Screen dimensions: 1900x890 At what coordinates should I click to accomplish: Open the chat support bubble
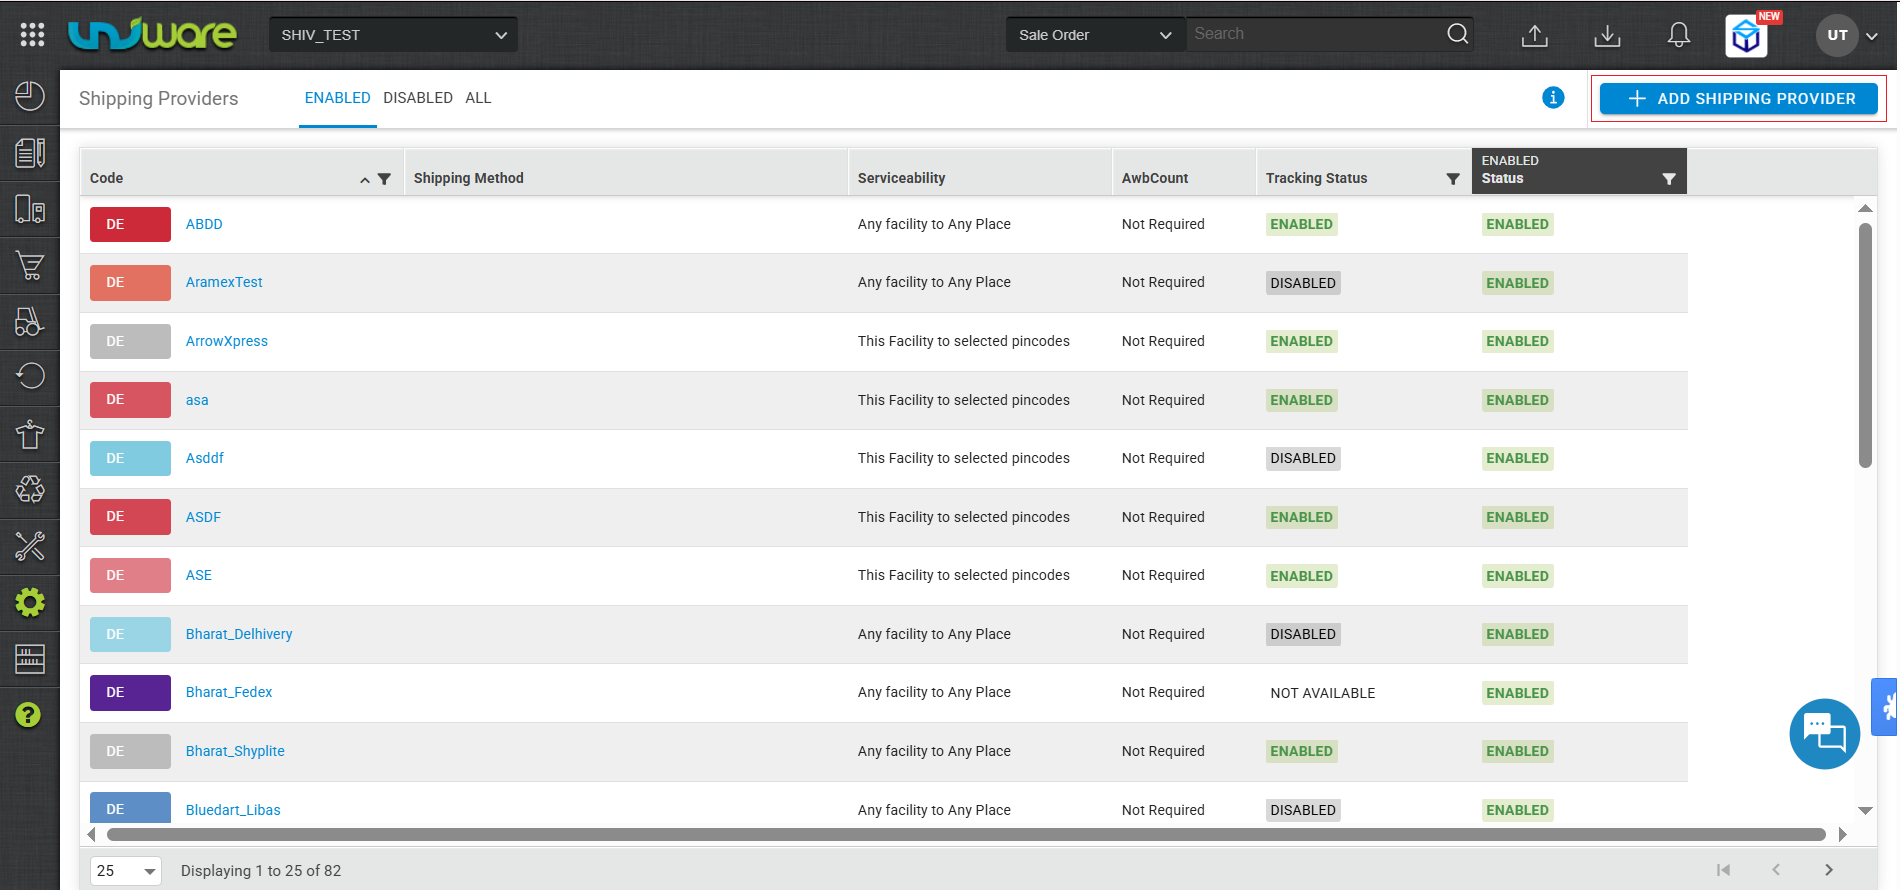point(1825,734)
